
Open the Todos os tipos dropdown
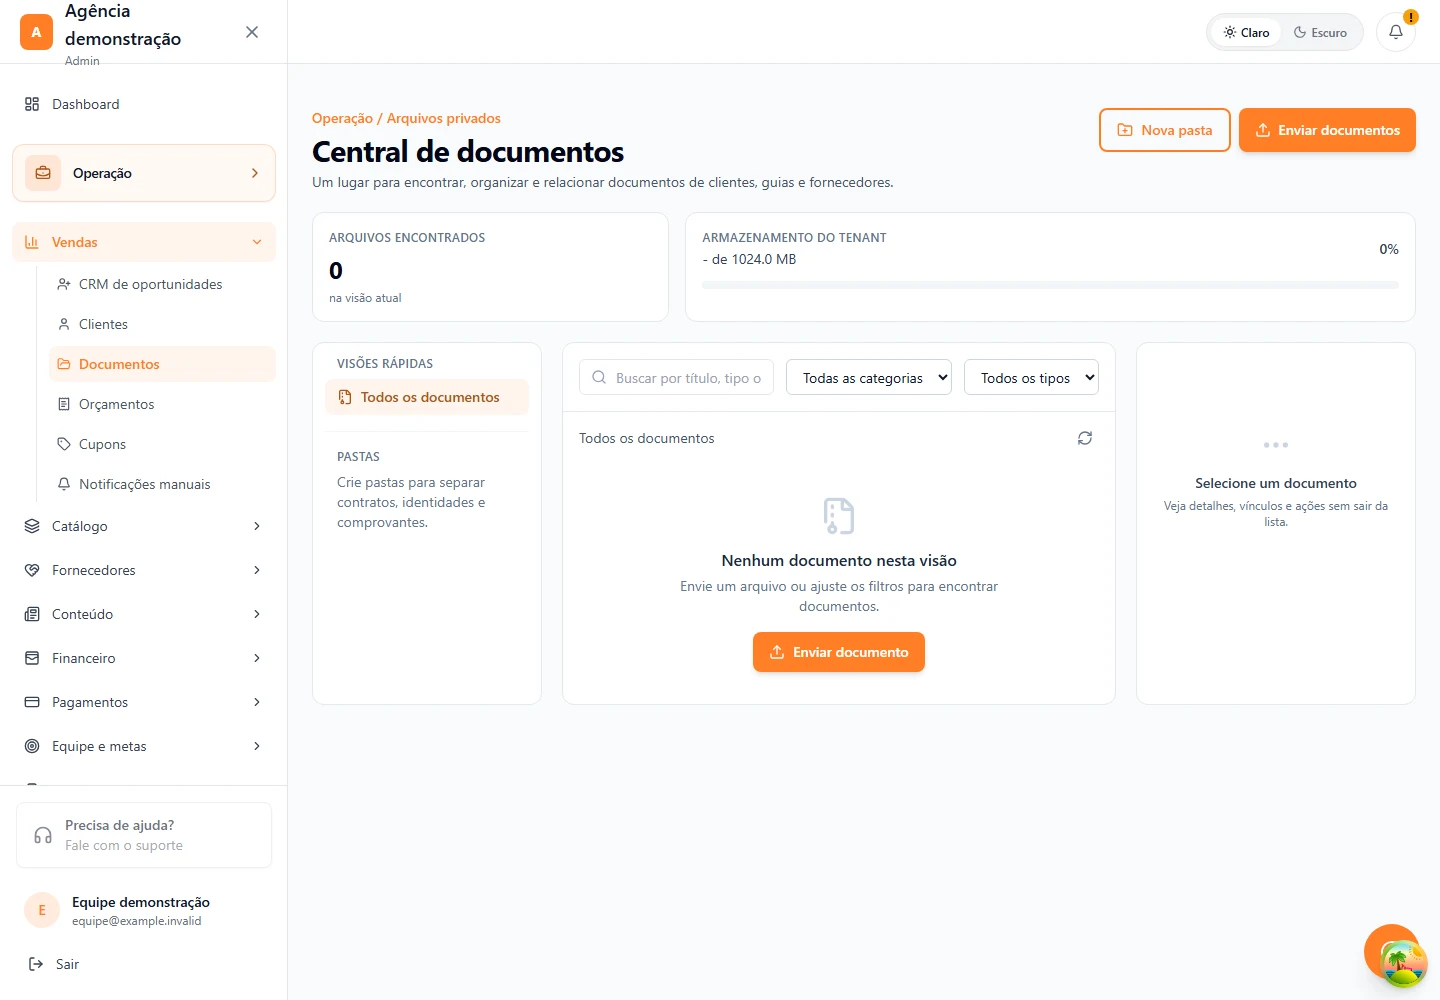click(x=1031, y=377)
